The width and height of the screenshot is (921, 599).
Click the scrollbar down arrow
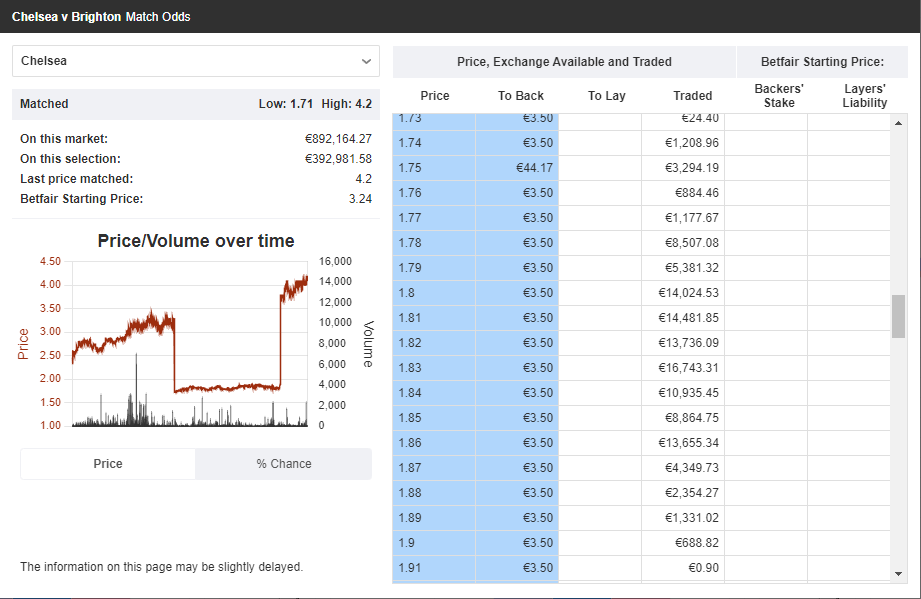tap(898, 574)
